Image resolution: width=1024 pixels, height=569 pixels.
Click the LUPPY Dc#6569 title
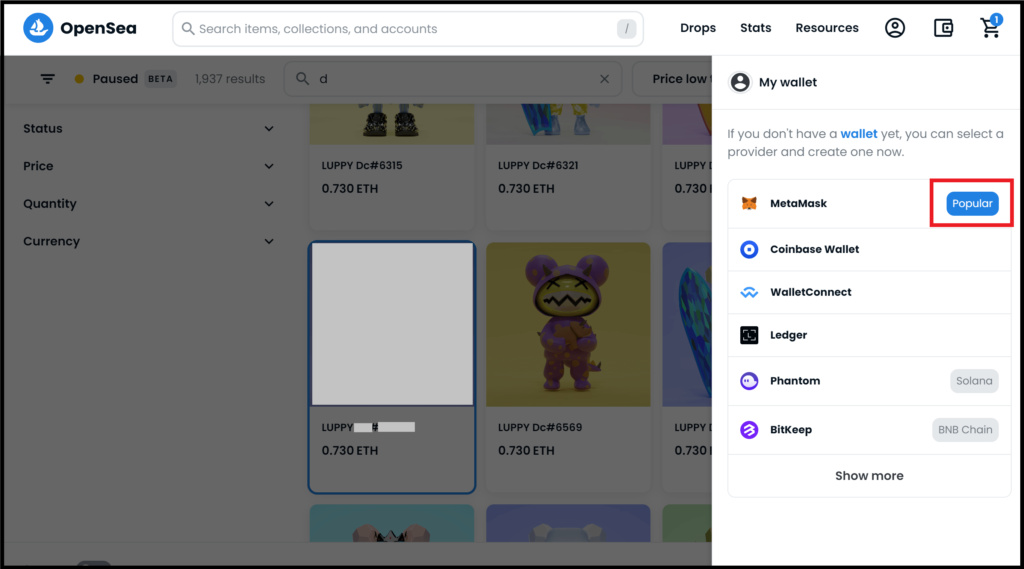[538, 427]
